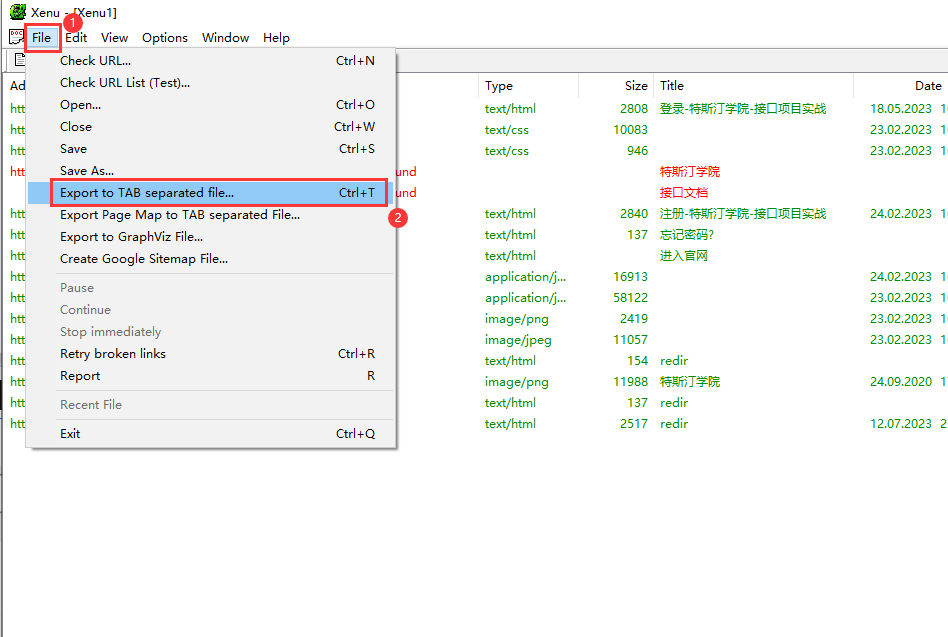Choose Check URL... from File menu
948x637 pixels.
click(210, 60)
